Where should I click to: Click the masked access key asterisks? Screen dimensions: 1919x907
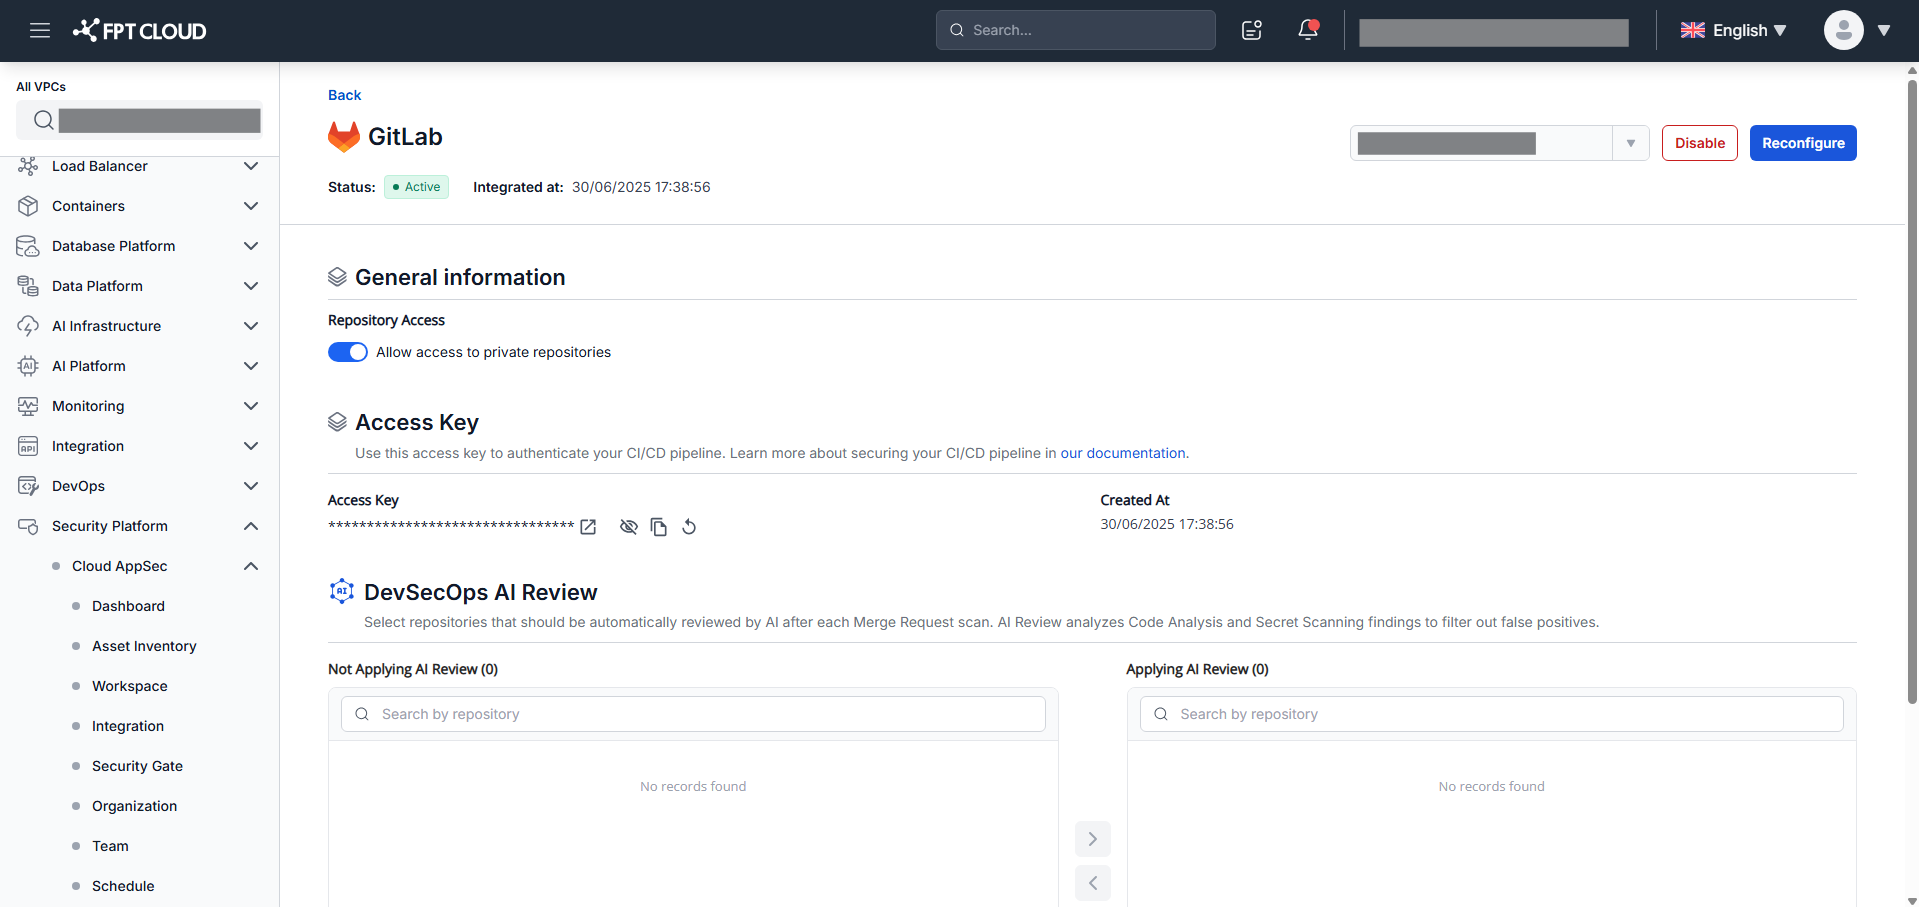click(x=451, y=526)
